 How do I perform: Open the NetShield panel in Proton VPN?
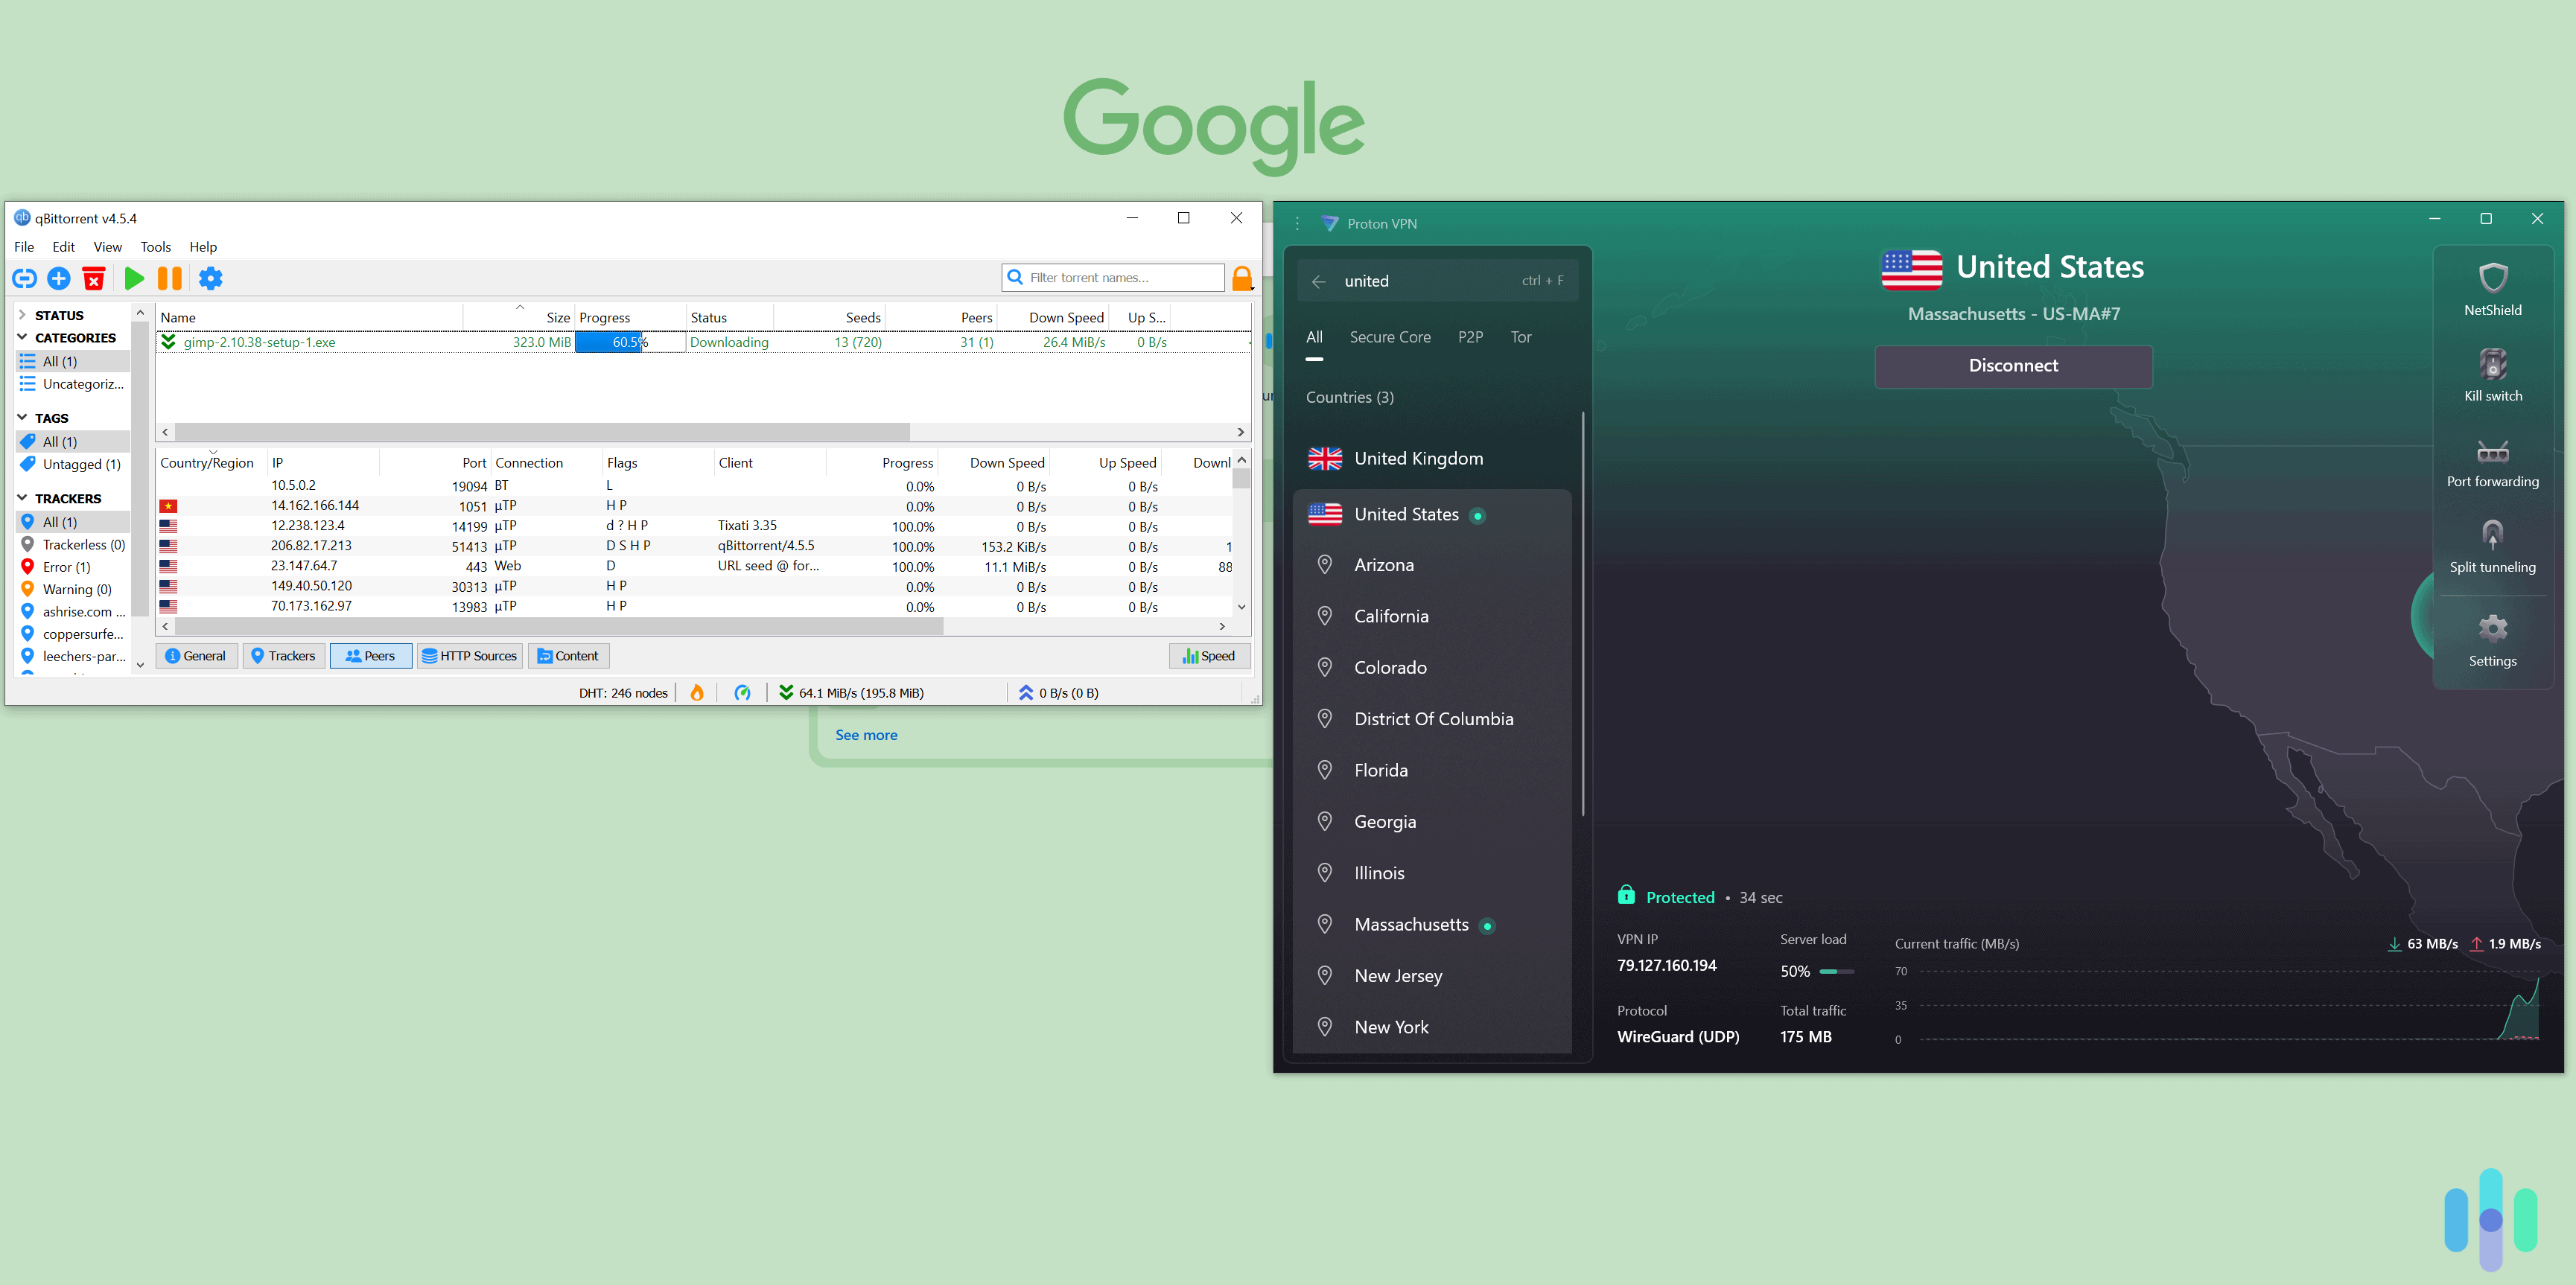pyautogui.click(x=2492, y=290)
